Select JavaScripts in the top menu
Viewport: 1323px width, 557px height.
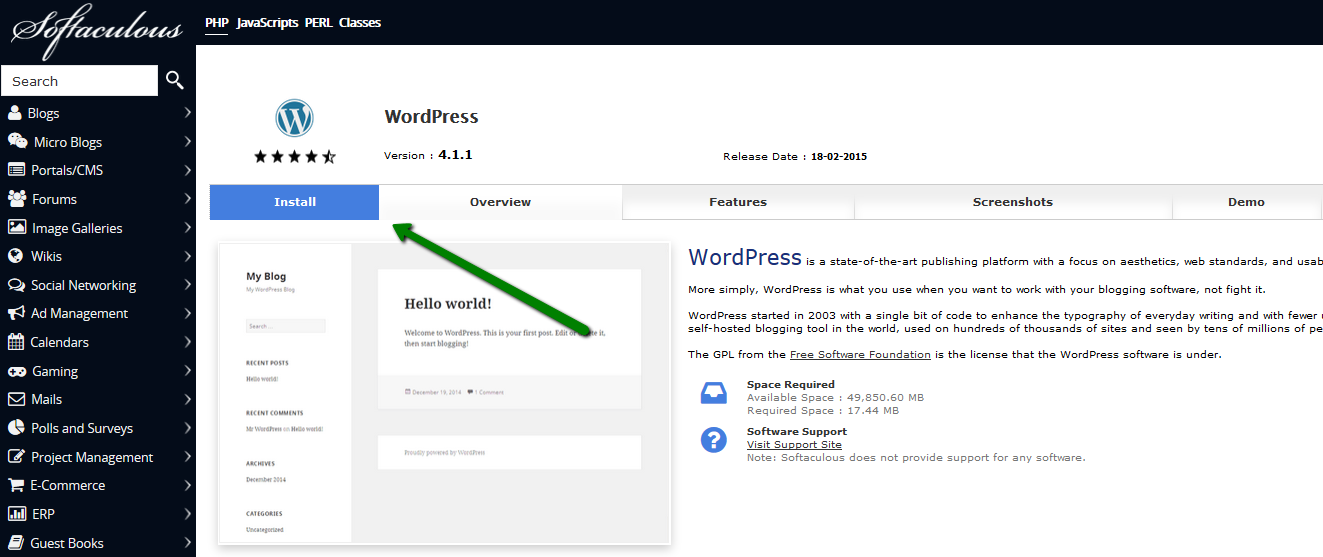(267, 22)
